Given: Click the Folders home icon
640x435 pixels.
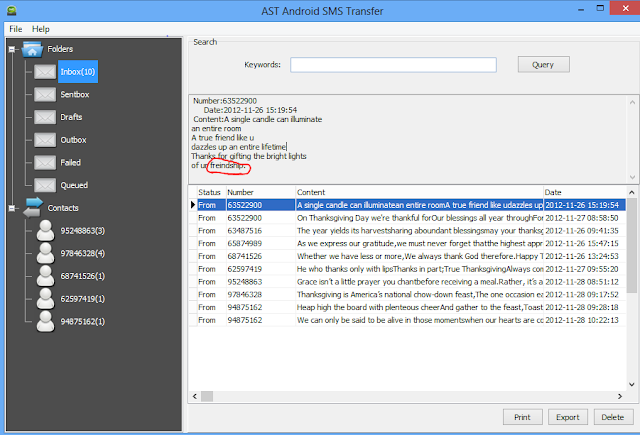Looking at the screenshot, I should [32, 49].
